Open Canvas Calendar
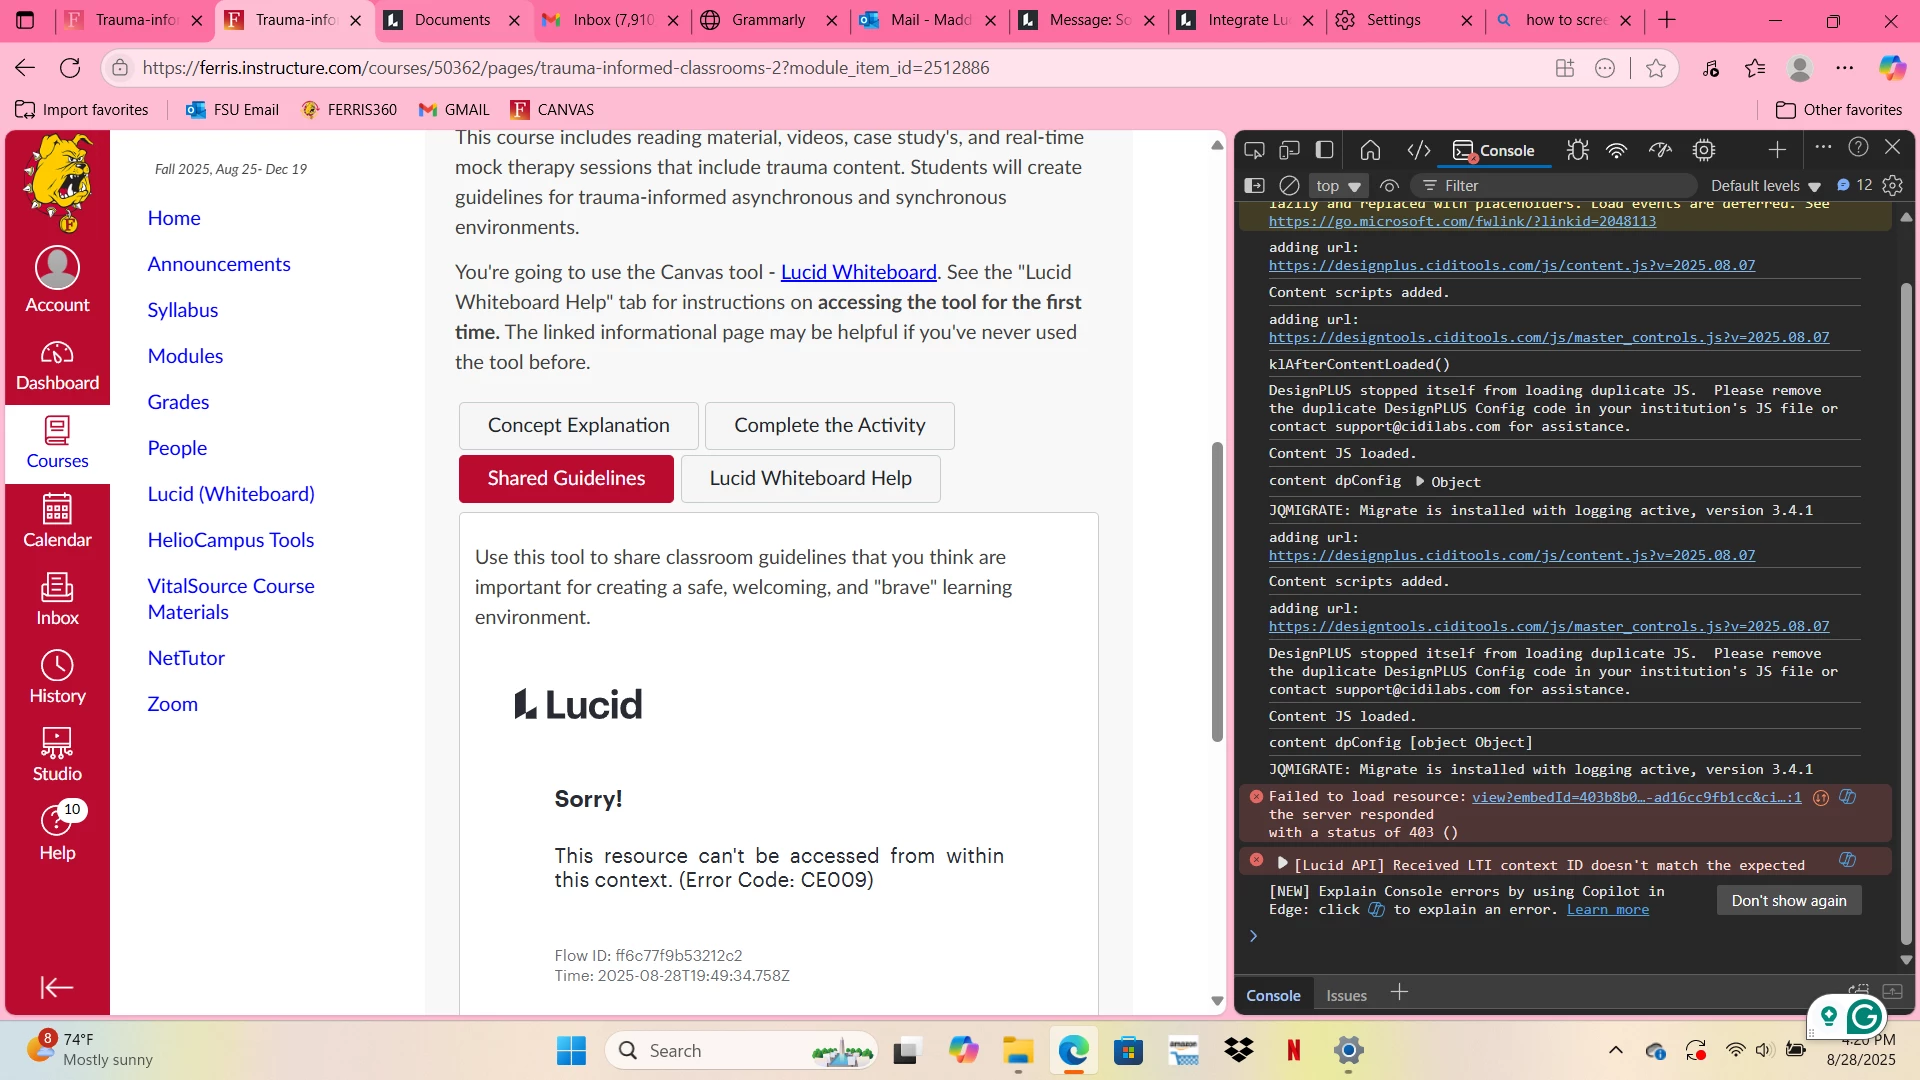 57,521
